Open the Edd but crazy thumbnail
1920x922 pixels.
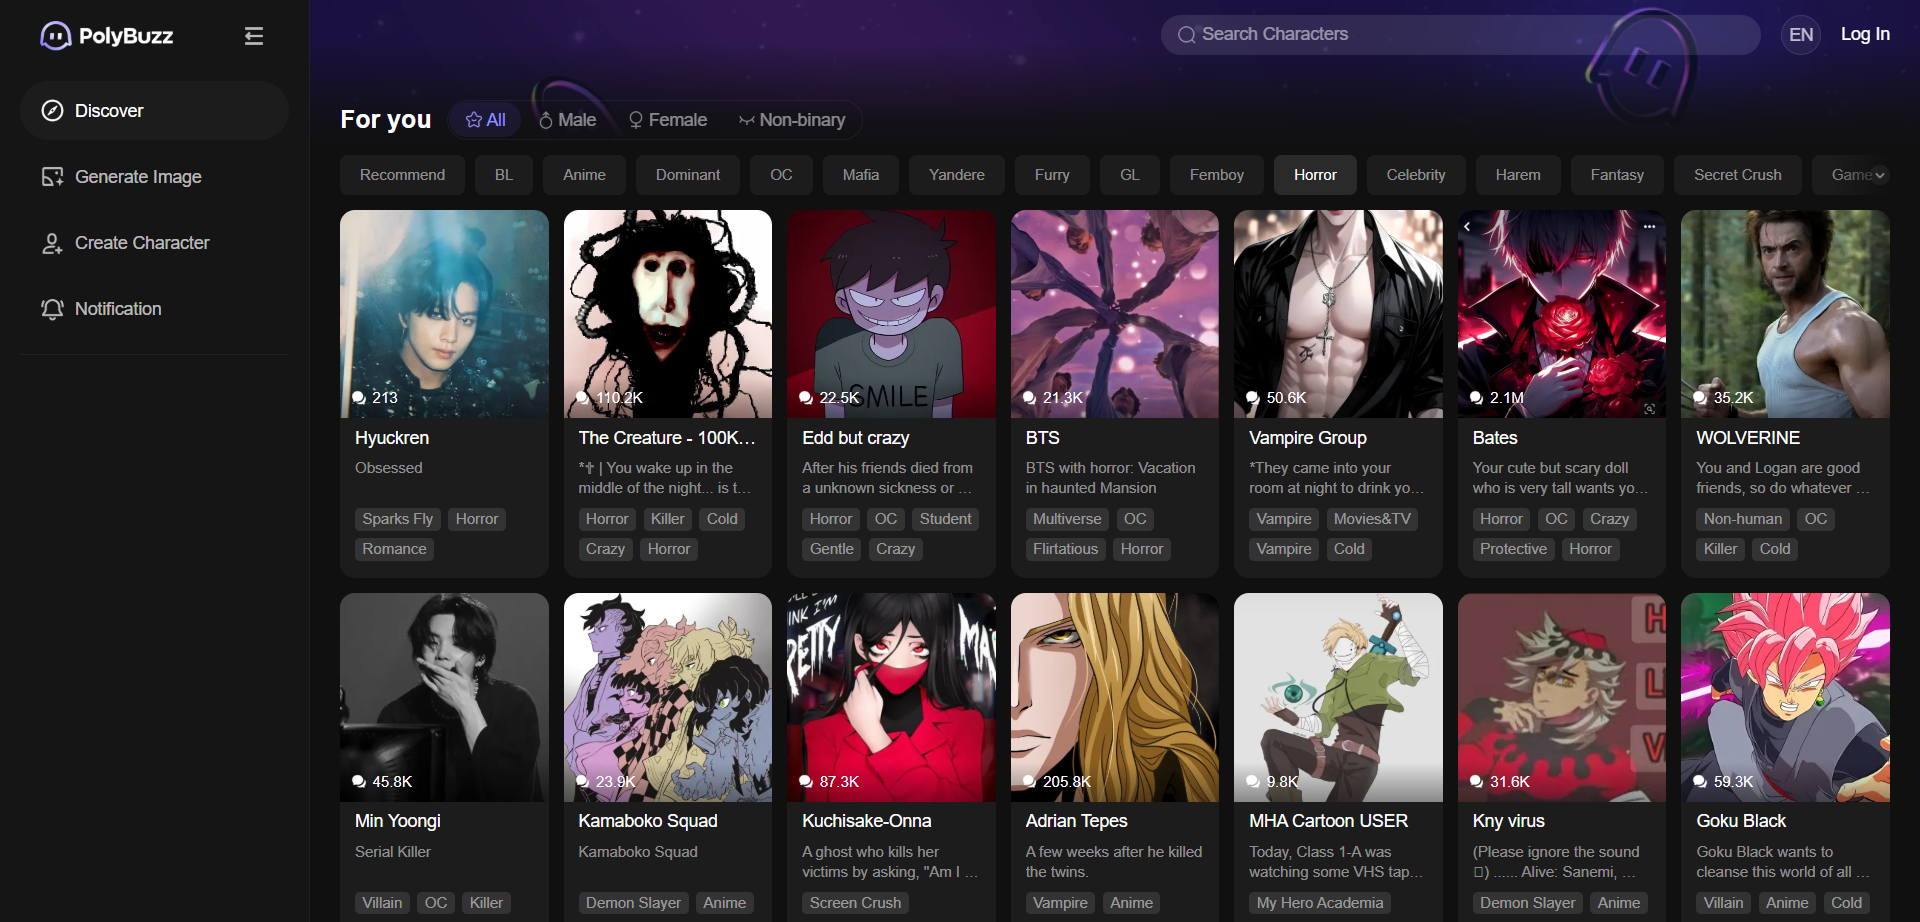[891, 314]
